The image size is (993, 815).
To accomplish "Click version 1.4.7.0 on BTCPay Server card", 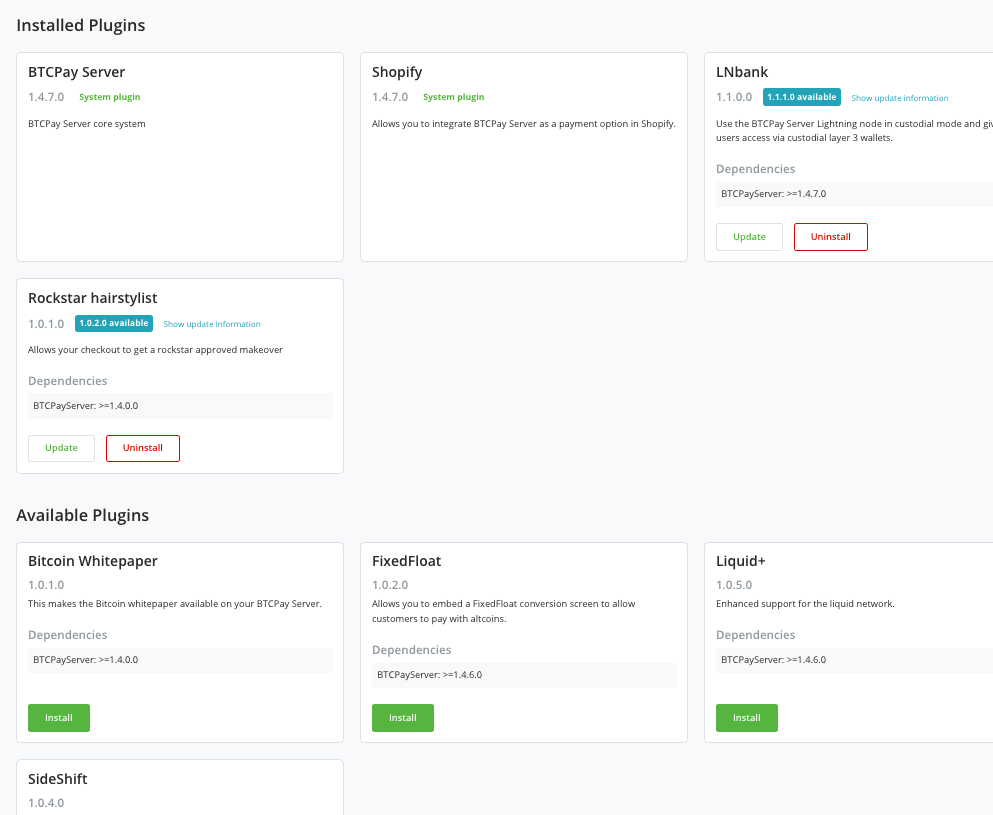I will click(46, 97).
